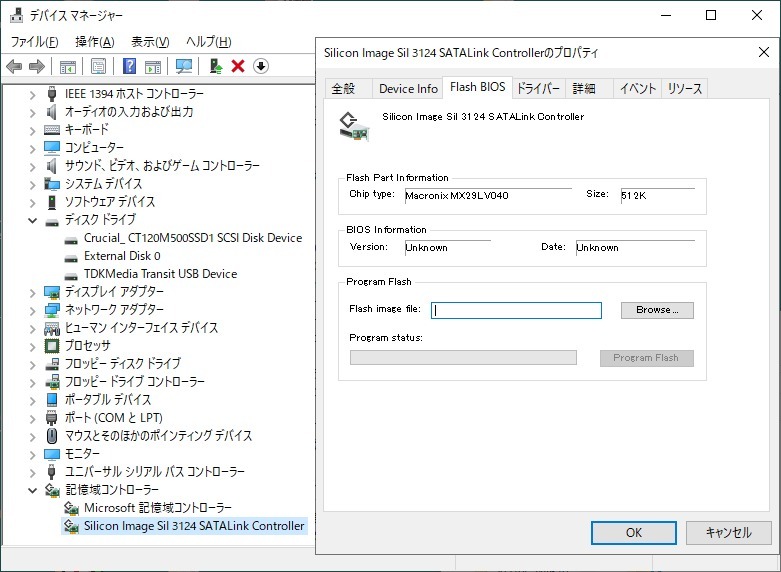Click the blue Help question-mark toolbar icon
The height and width of the screenshot is (572, 781).
coord(130,66)
